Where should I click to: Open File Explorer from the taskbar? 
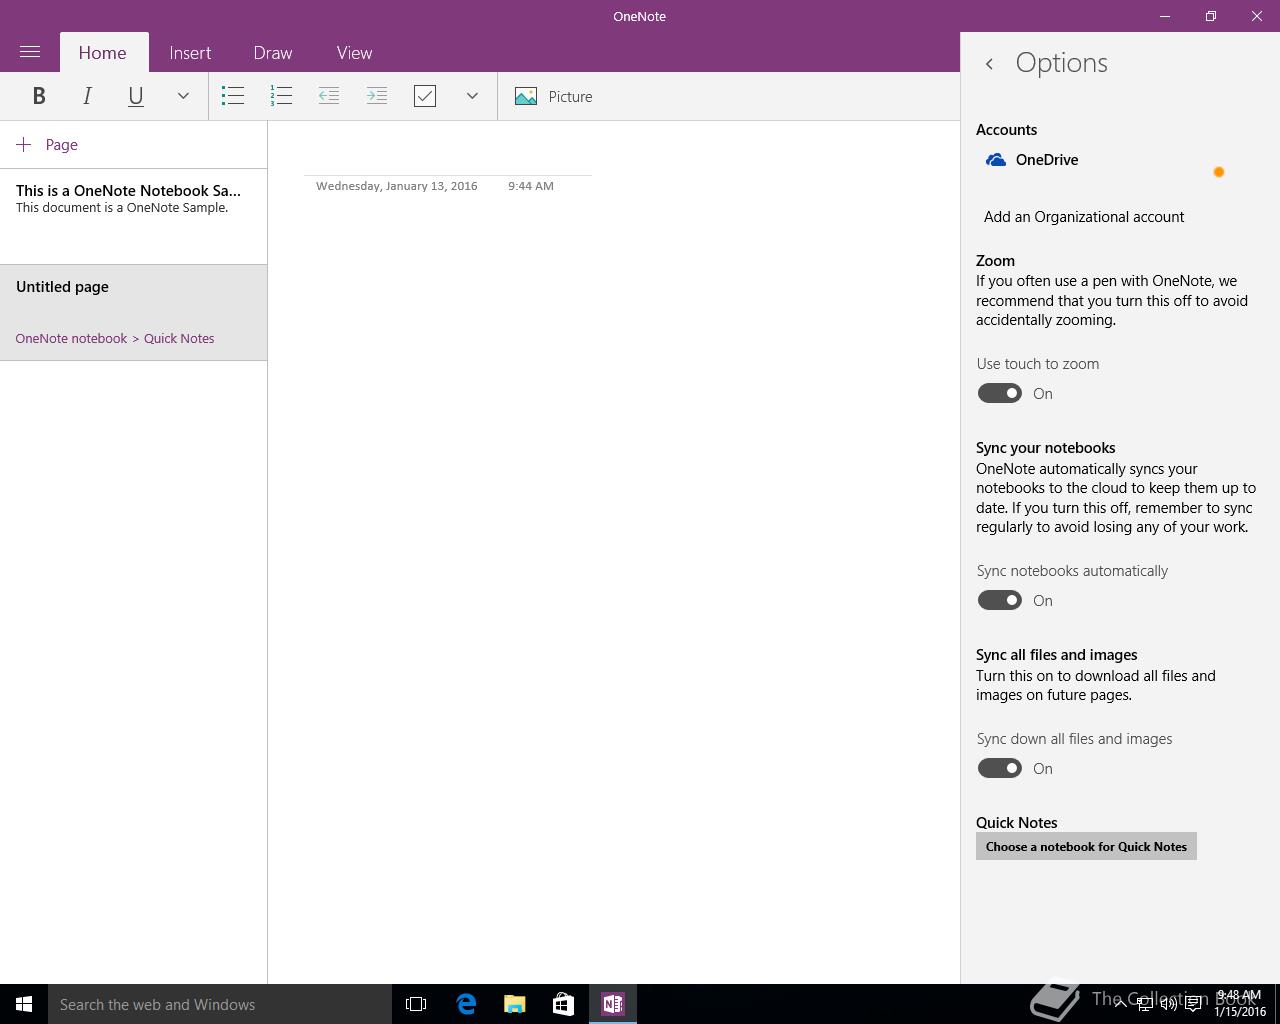[x=515, y=1004]
